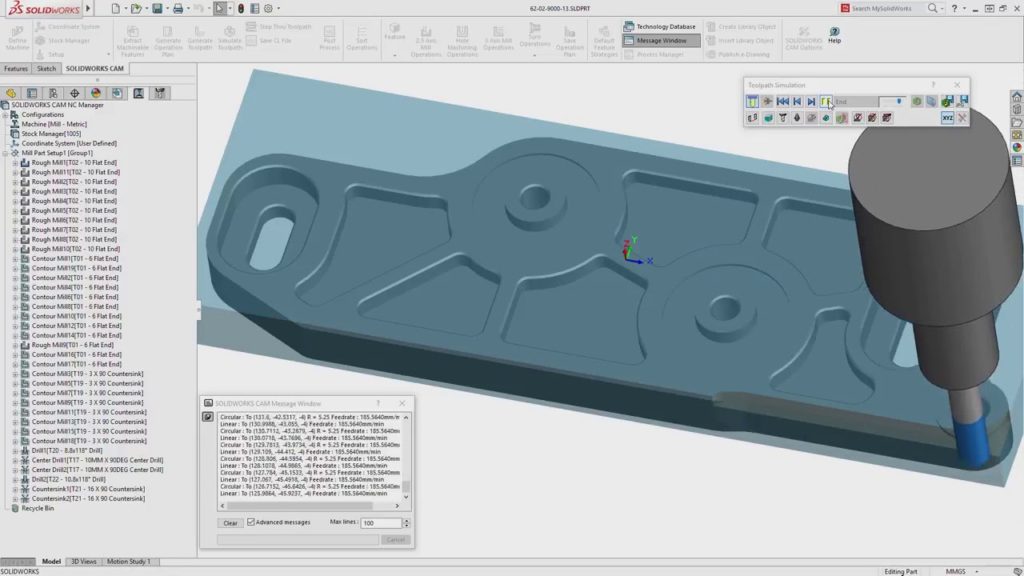Toggle the Advanced messages checkbox
Viewport: 1024px width, 576px height.
[252, 521]
